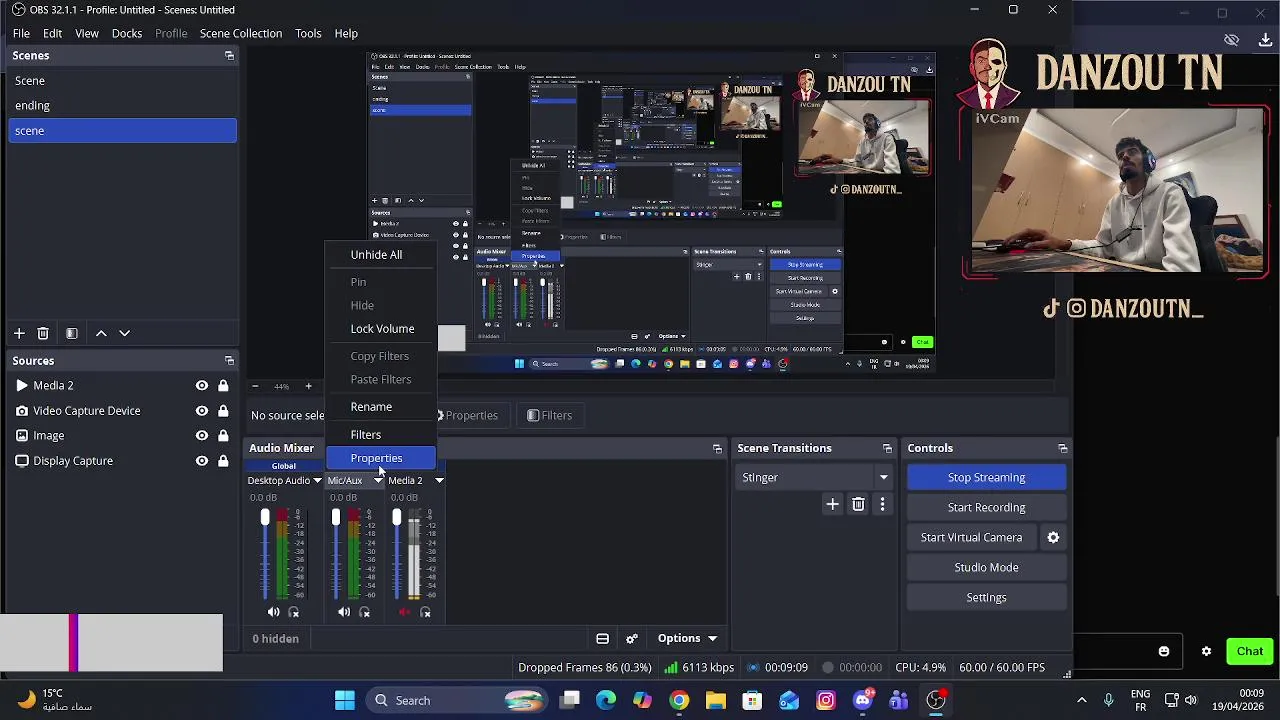Open the Tools menu
Image resolution: width=1280 pixels, height=720 pixels.
pyautogui.click(x=308, y=34)
